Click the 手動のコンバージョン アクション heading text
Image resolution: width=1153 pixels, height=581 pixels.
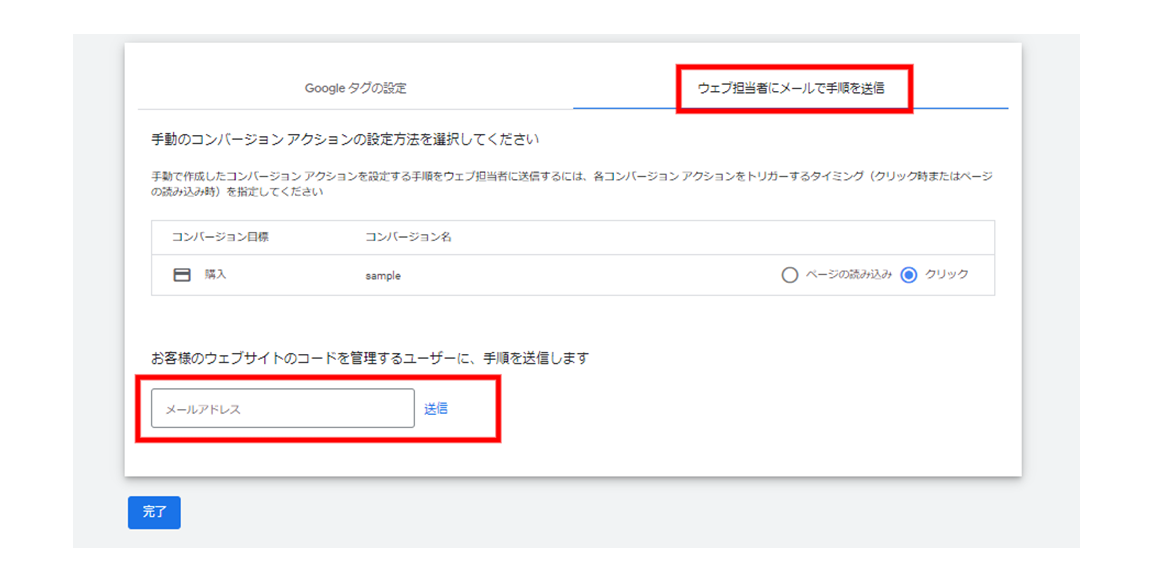click(345, 139)
